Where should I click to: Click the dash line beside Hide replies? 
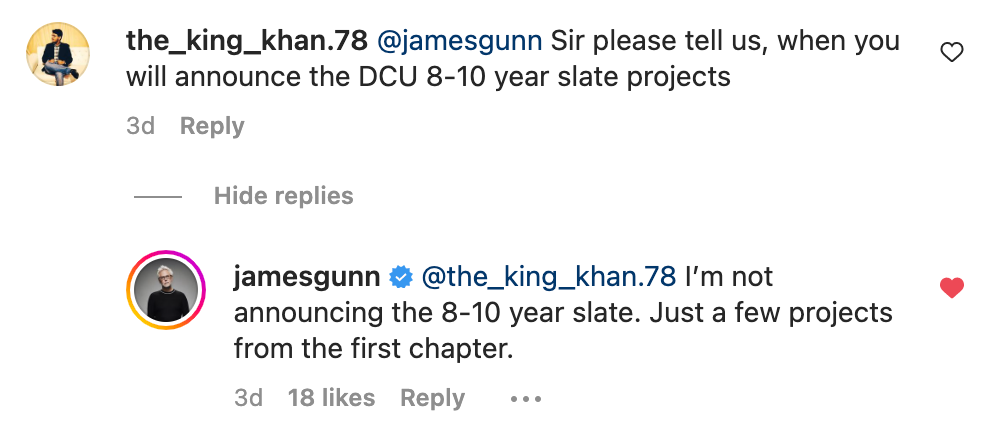coord(158,197)
